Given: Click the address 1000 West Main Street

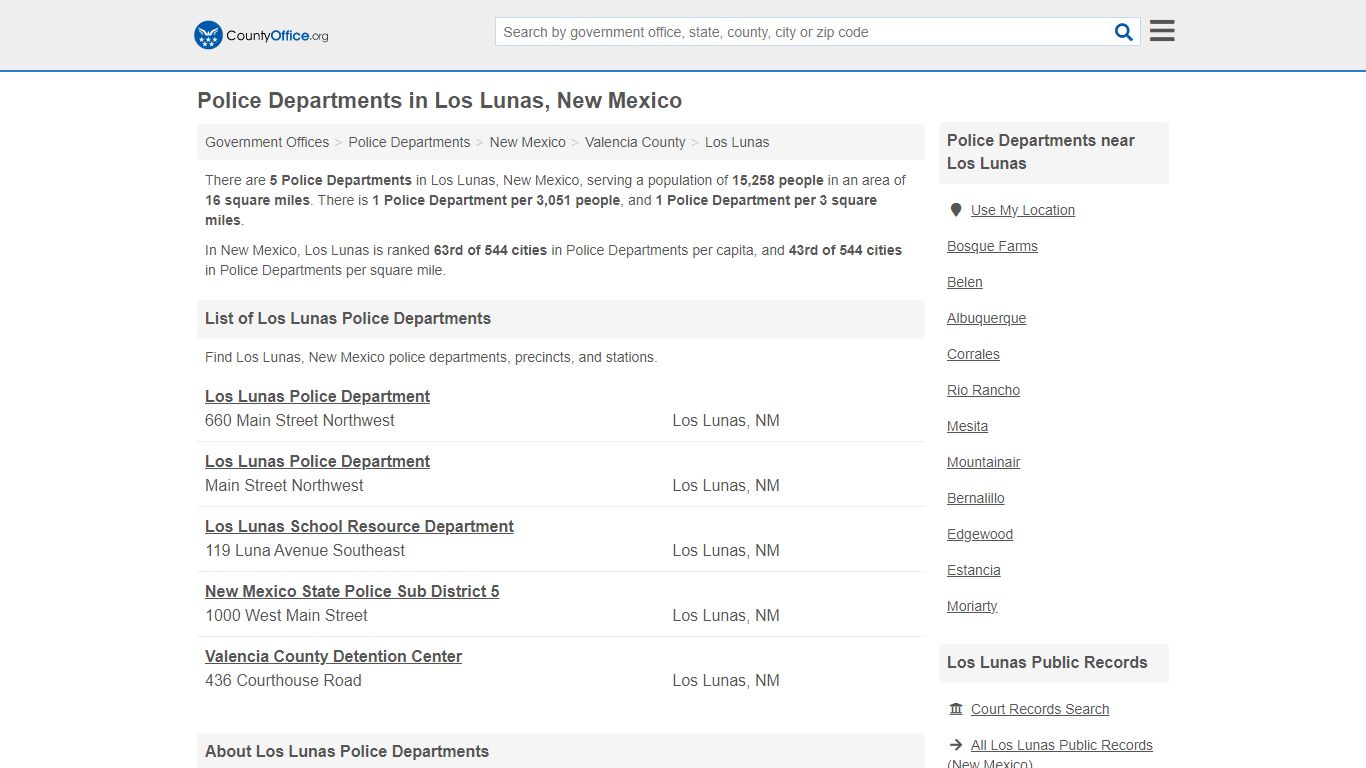Looking at the screenshot, I should [286, 616].
